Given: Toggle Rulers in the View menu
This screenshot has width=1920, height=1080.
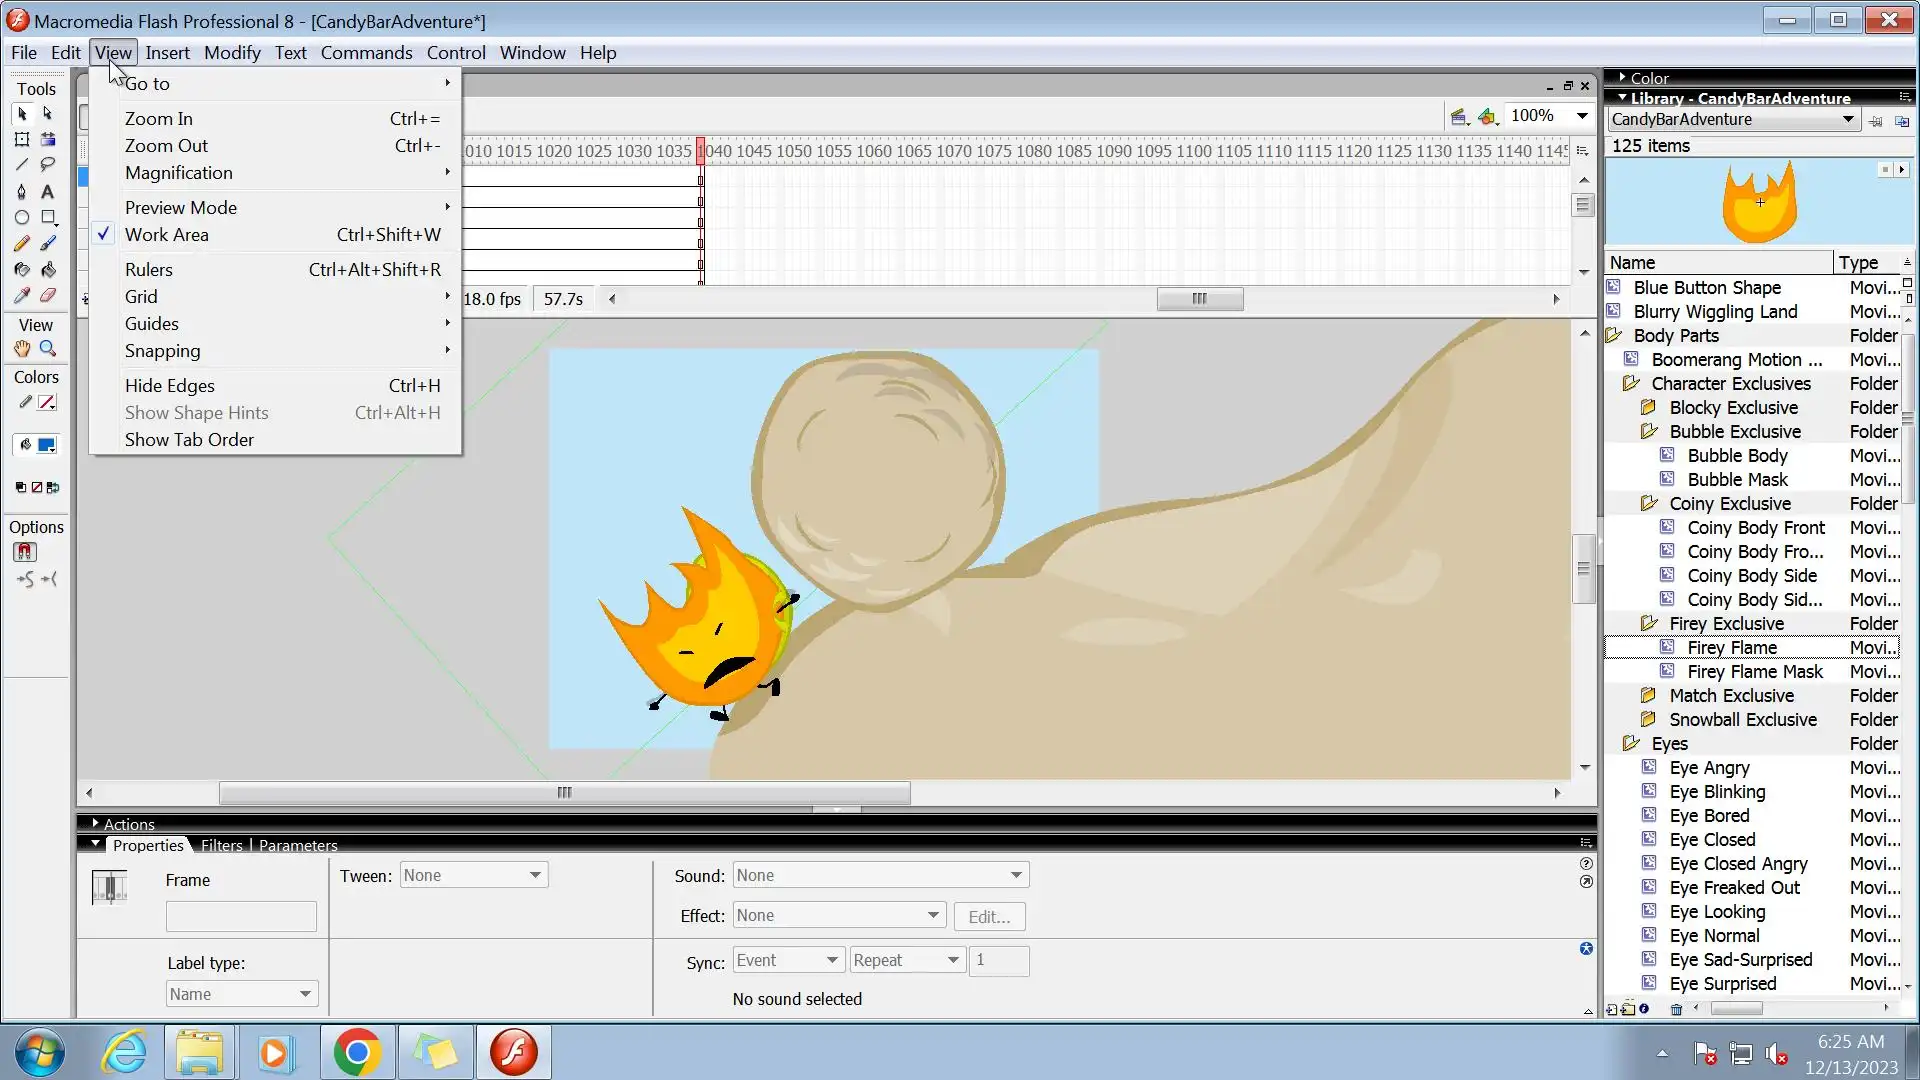Looking at the screenshot, I should [x=149, y=270].
